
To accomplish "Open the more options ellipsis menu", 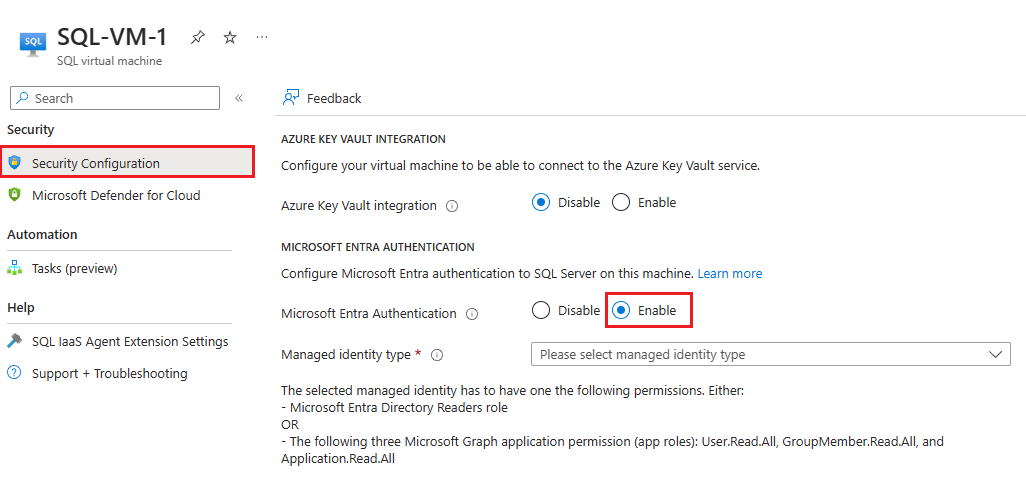I will (262, 37).
